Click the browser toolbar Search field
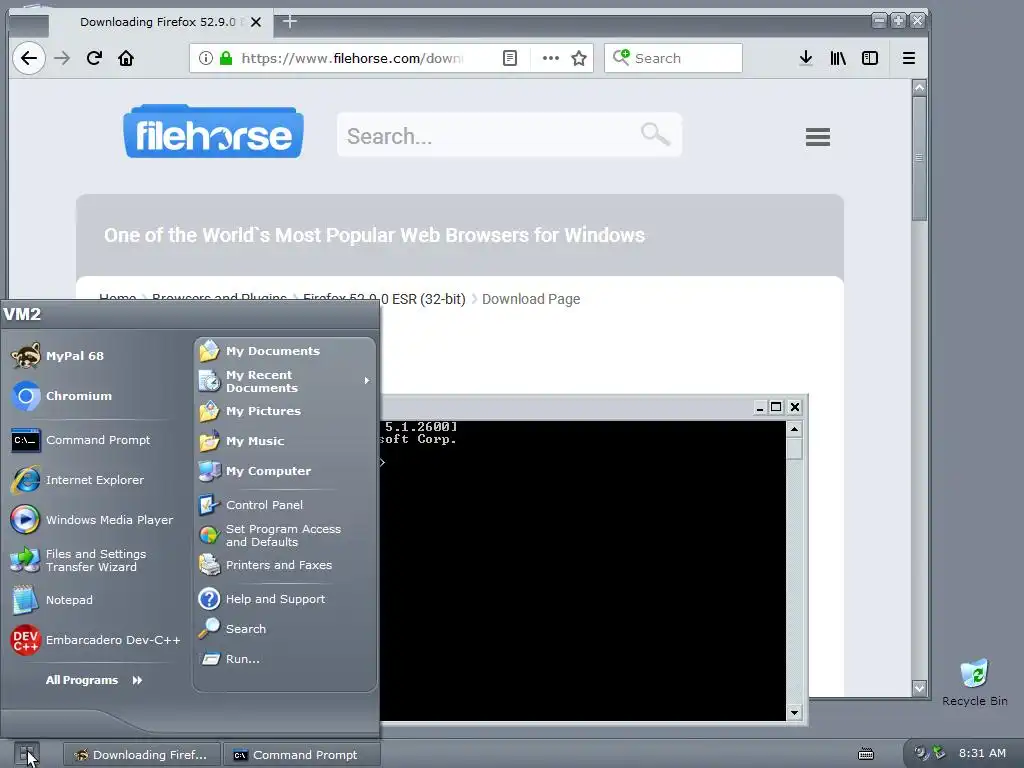Image resolution: width=1024 pixels, height=768 pixels. coord(673,58)
